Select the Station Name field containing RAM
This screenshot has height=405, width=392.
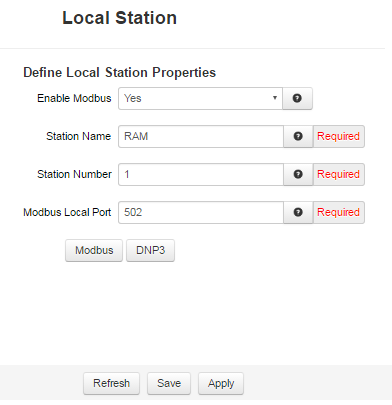(x=201, y=136)
